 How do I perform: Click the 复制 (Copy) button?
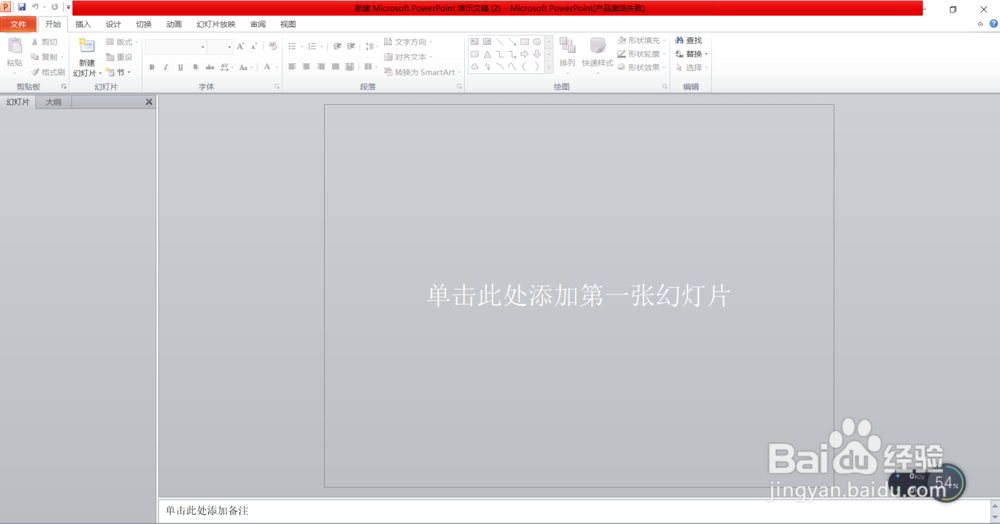46,57
